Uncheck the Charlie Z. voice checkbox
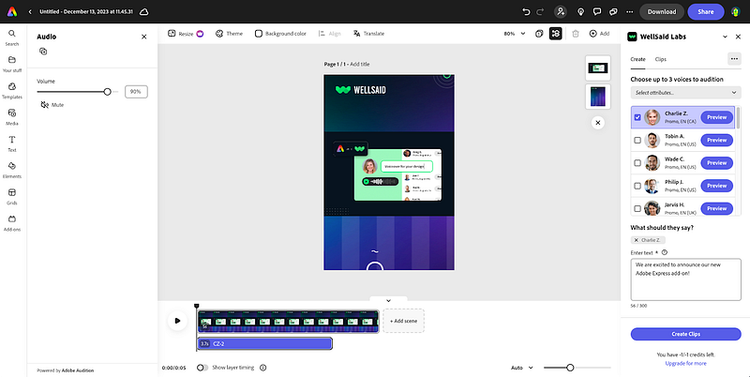 point(637,117)
